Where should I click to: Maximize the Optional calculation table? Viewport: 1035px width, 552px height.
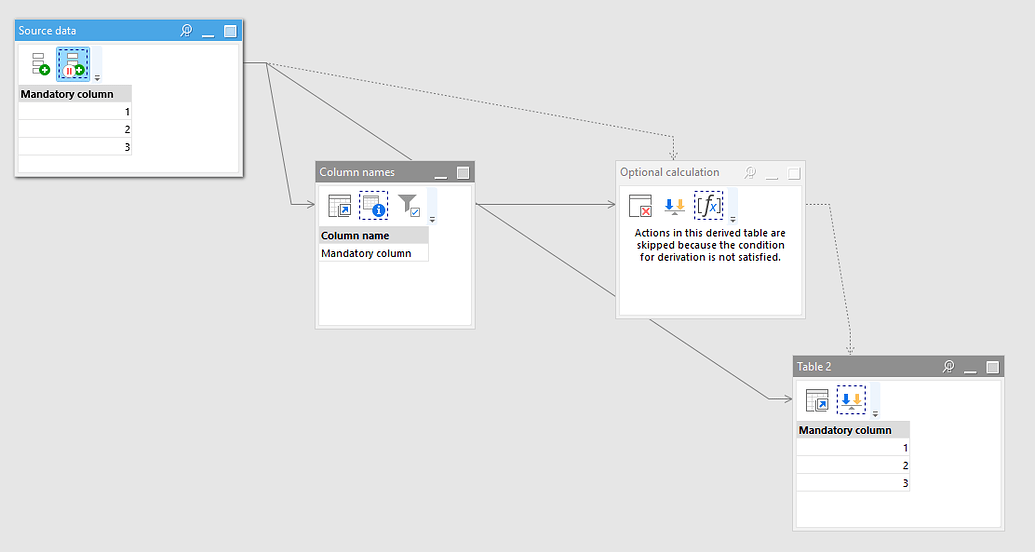794,173
